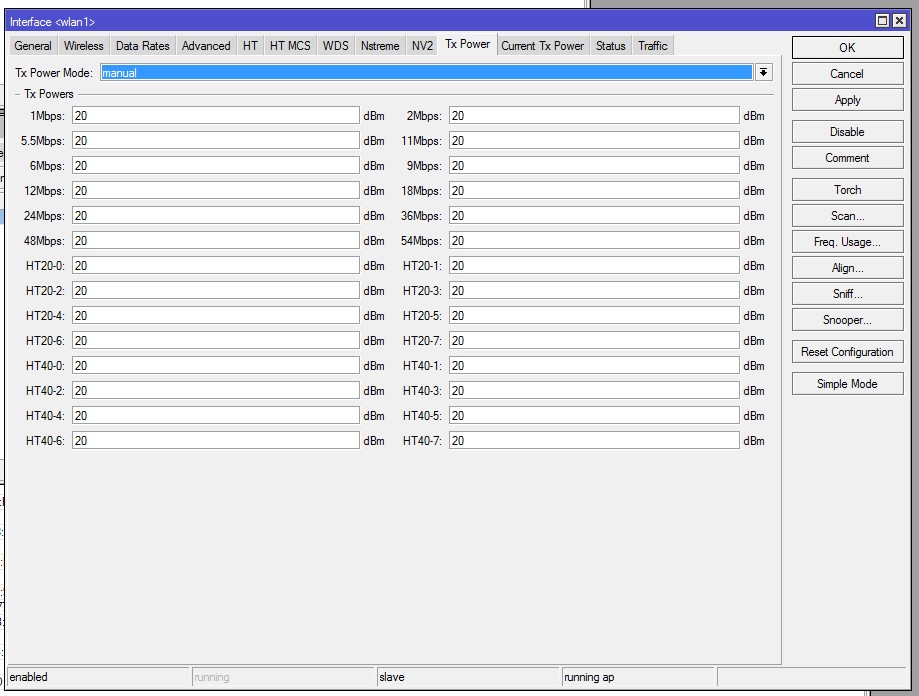The height and width of the screenshot is (696, 919).
Task: Expand the Tx Power Mode dropdown
Action: (764, 73)
